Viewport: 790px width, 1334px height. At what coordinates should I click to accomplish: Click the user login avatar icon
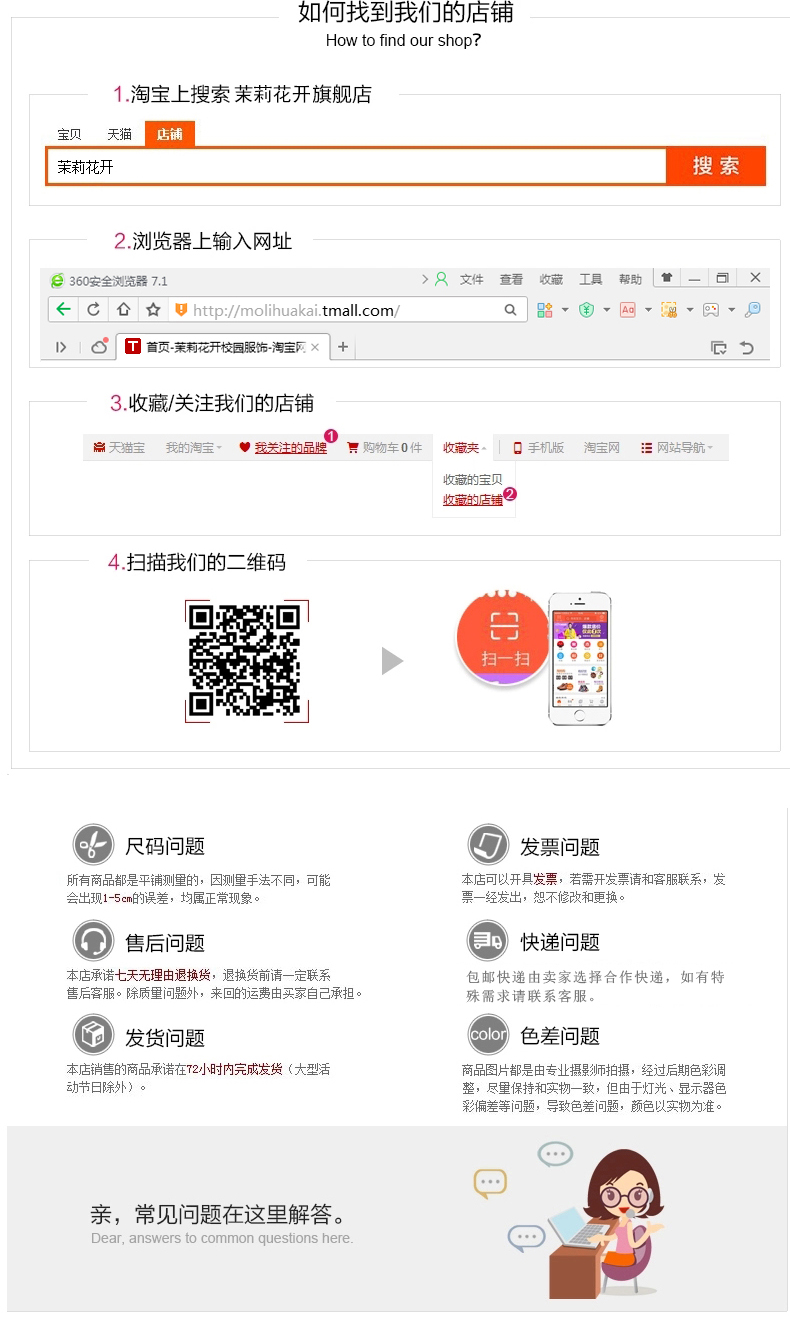441,279
